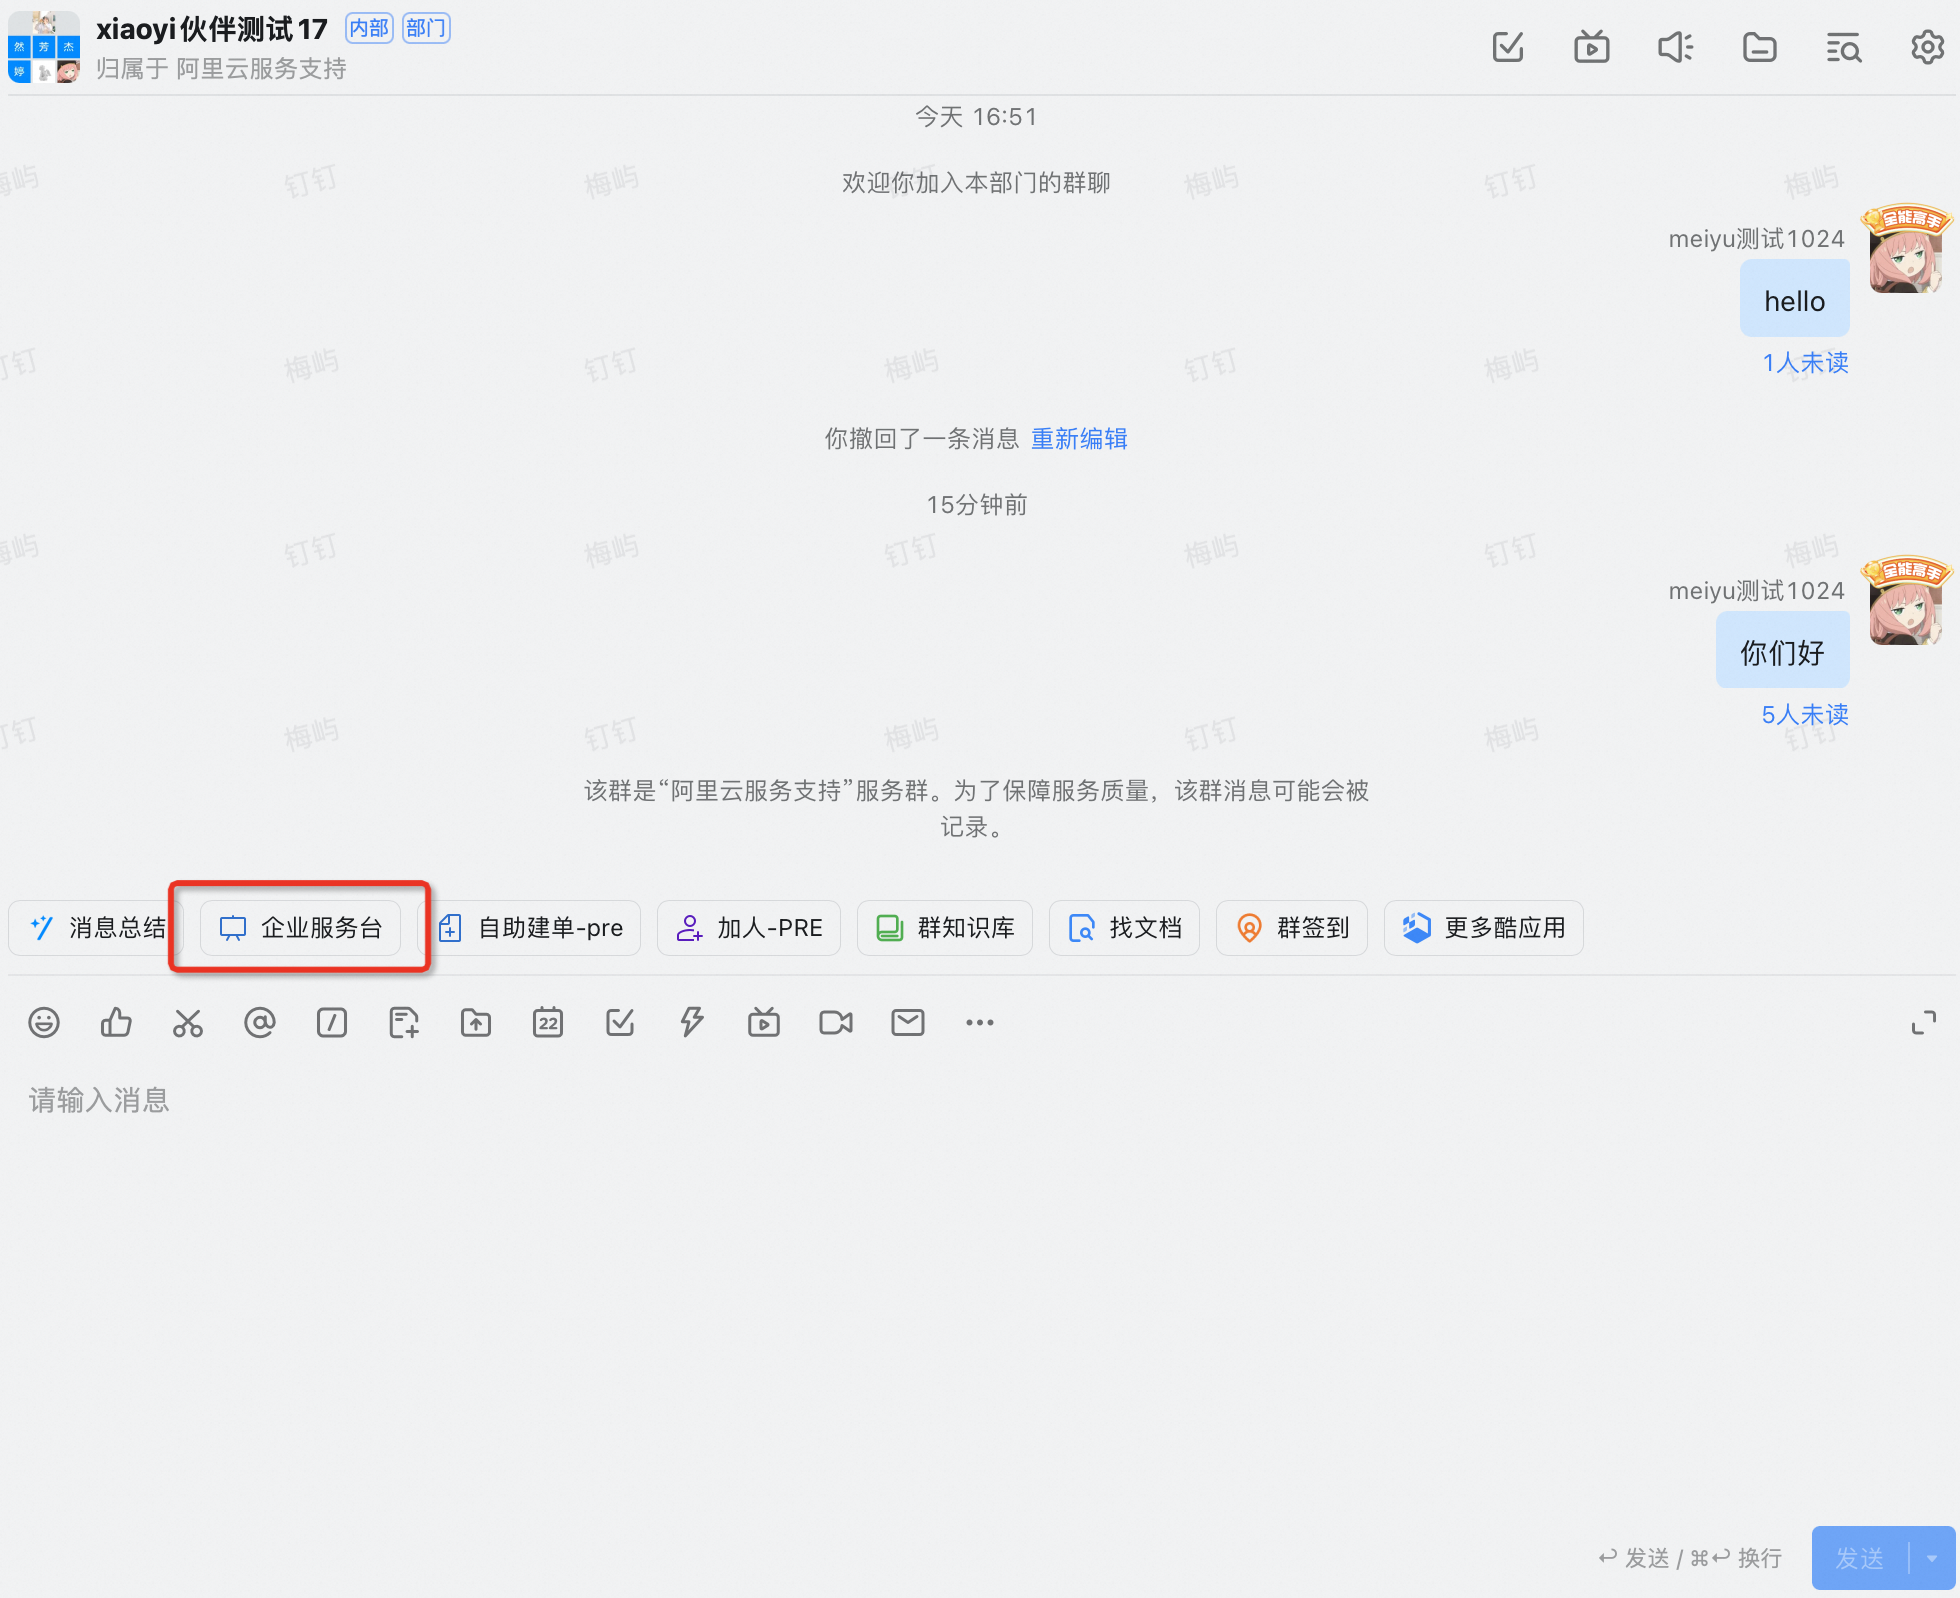Click the 部门 tag in header
1960x1598 pixels.
(x=426, y=28)
